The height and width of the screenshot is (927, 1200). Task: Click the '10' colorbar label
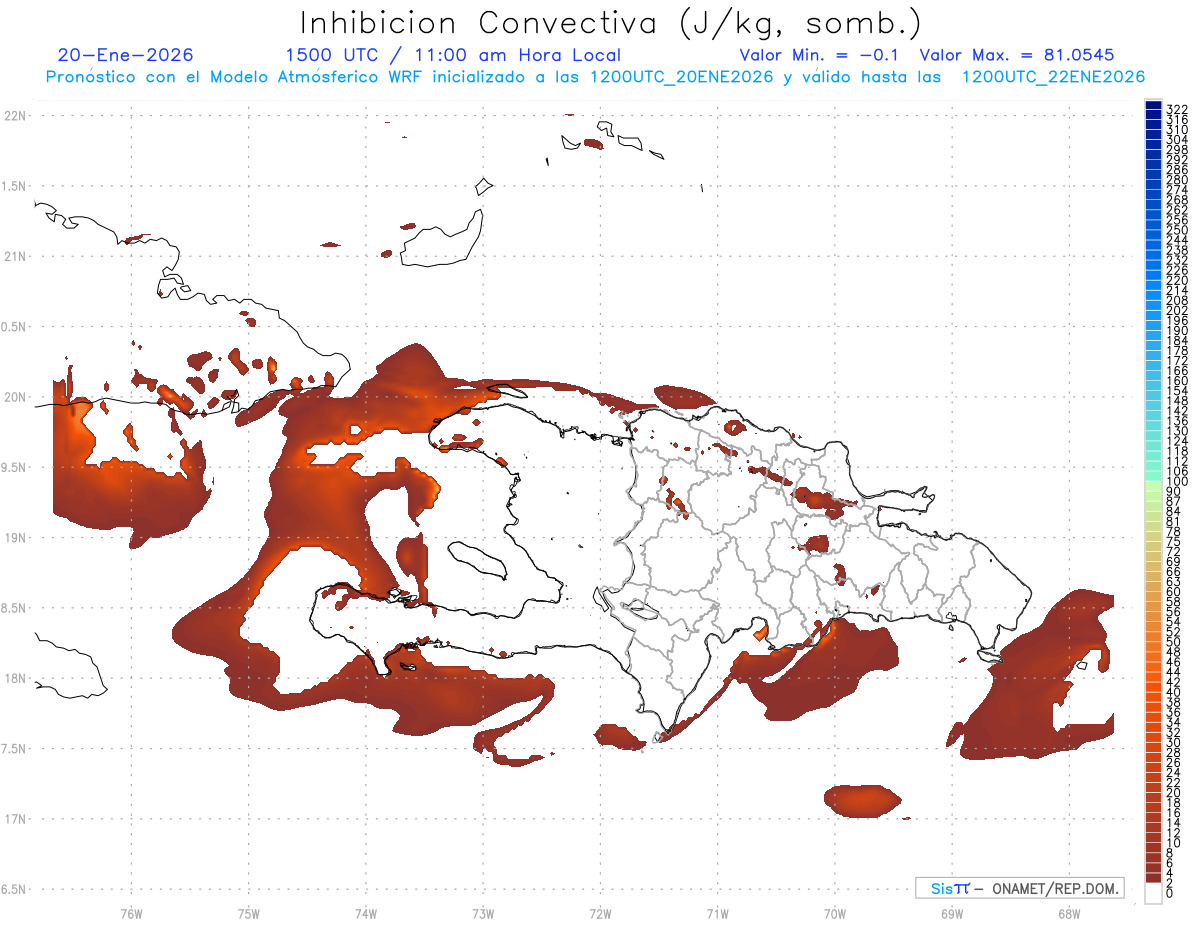click(x=1173, y=843)
